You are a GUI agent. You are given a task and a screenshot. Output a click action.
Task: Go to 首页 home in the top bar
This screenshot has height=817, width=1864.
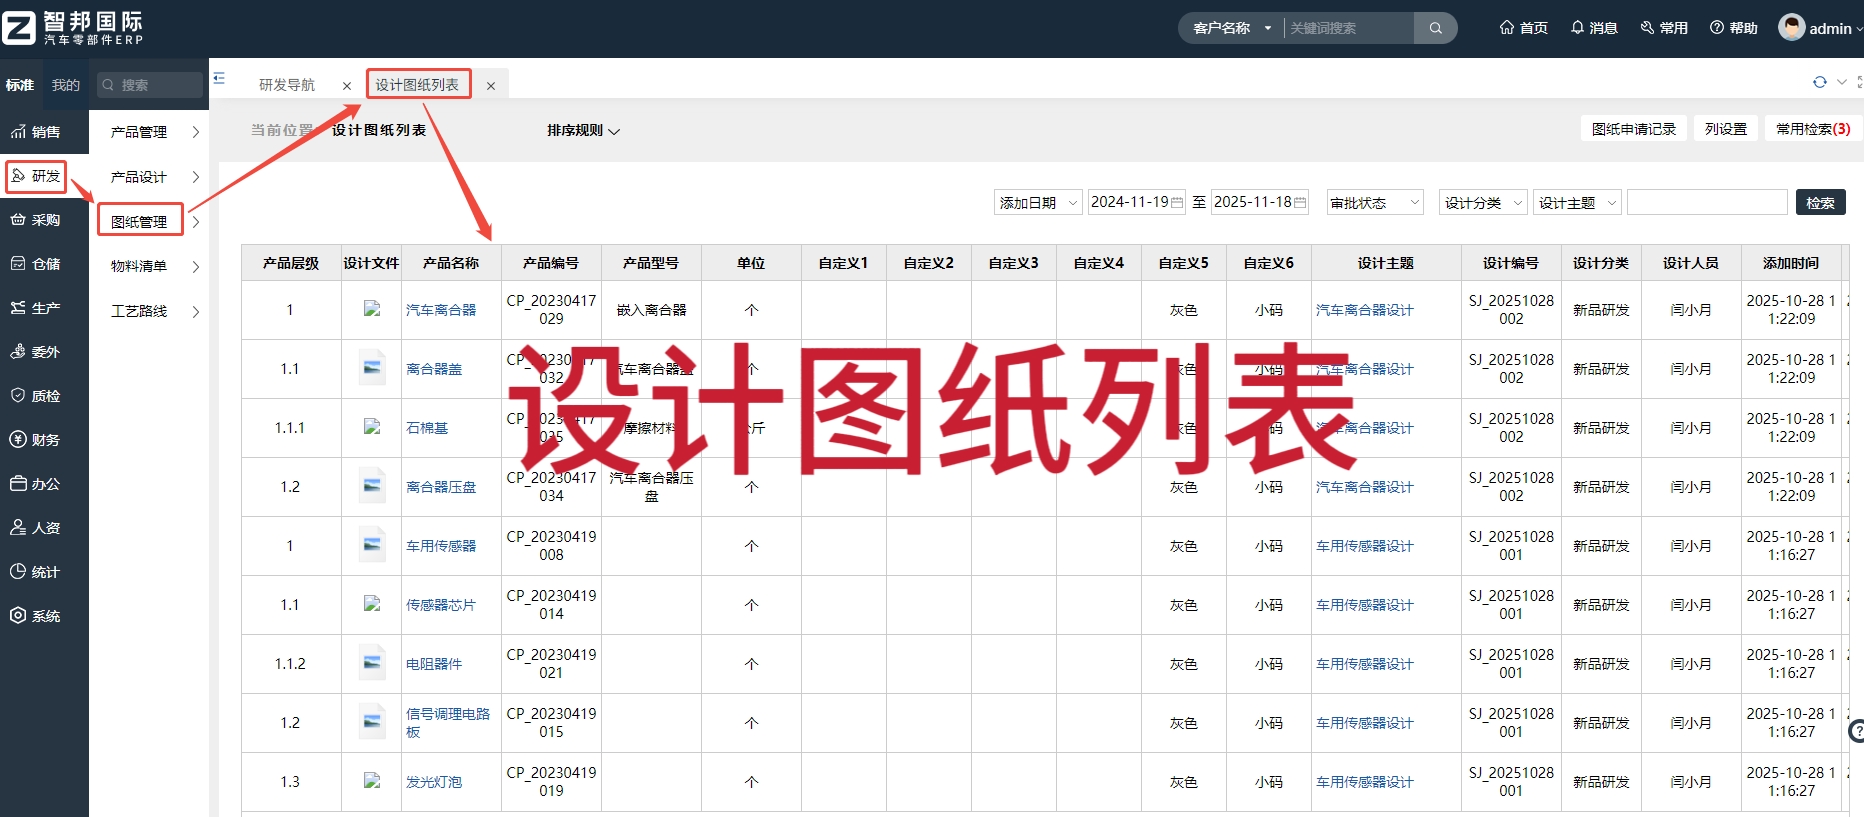click(x=1523, y=28)
